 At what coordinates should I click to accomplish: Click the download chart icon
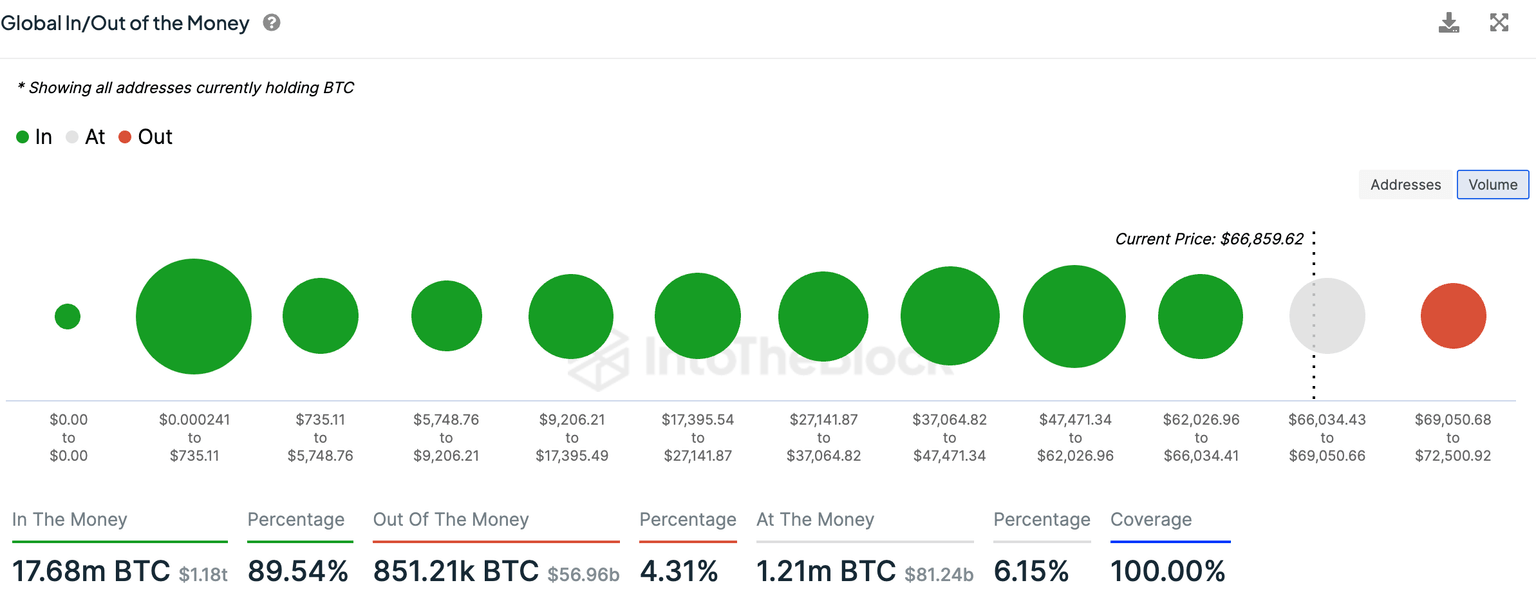[x=1449, y=22]
